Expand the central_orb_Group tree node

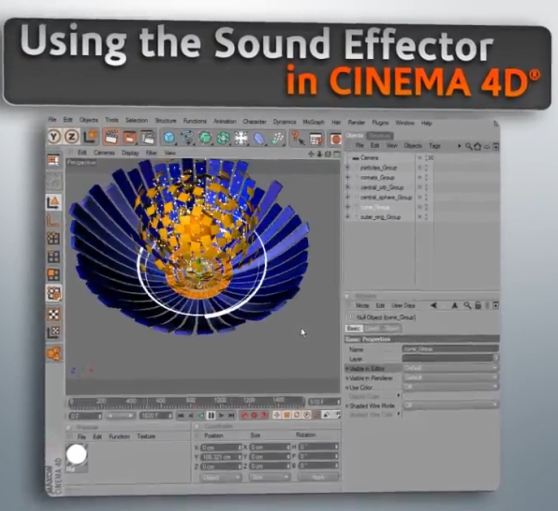tap(348, 187)
